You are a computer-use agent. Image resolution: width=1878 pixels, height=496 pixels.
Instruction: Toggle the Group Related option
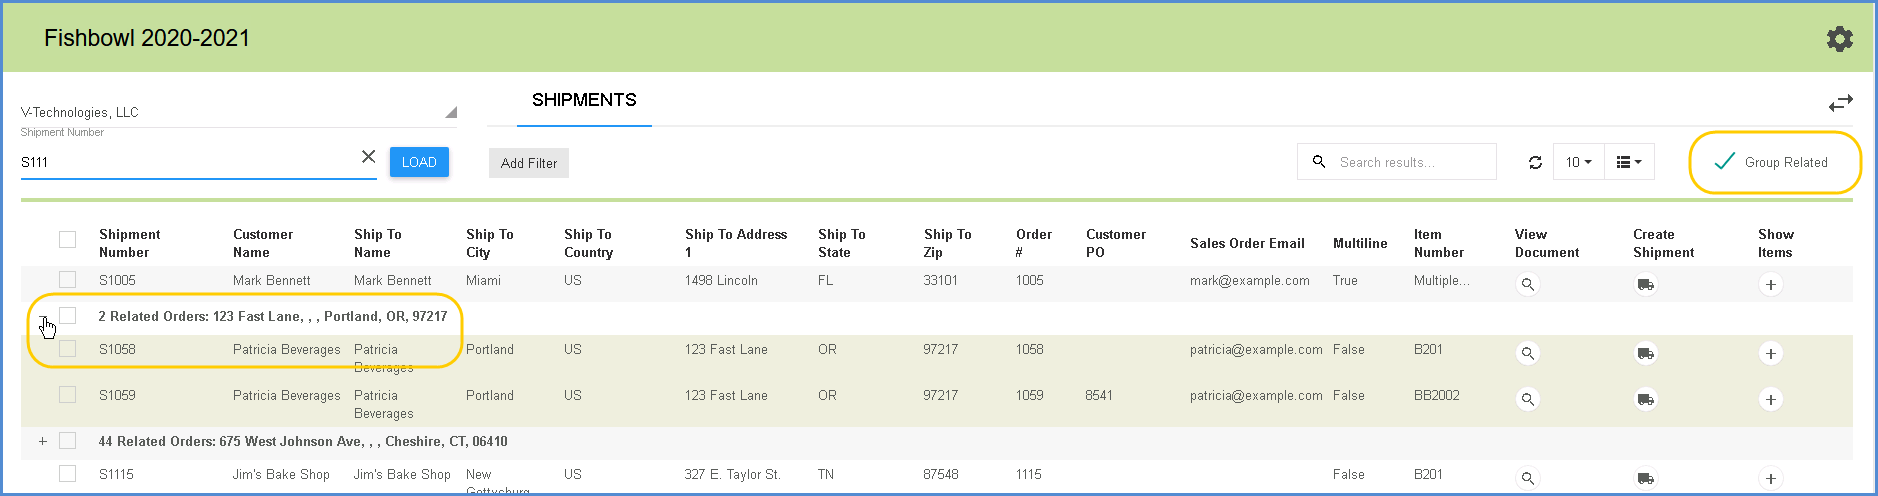tap(1772, 162)
